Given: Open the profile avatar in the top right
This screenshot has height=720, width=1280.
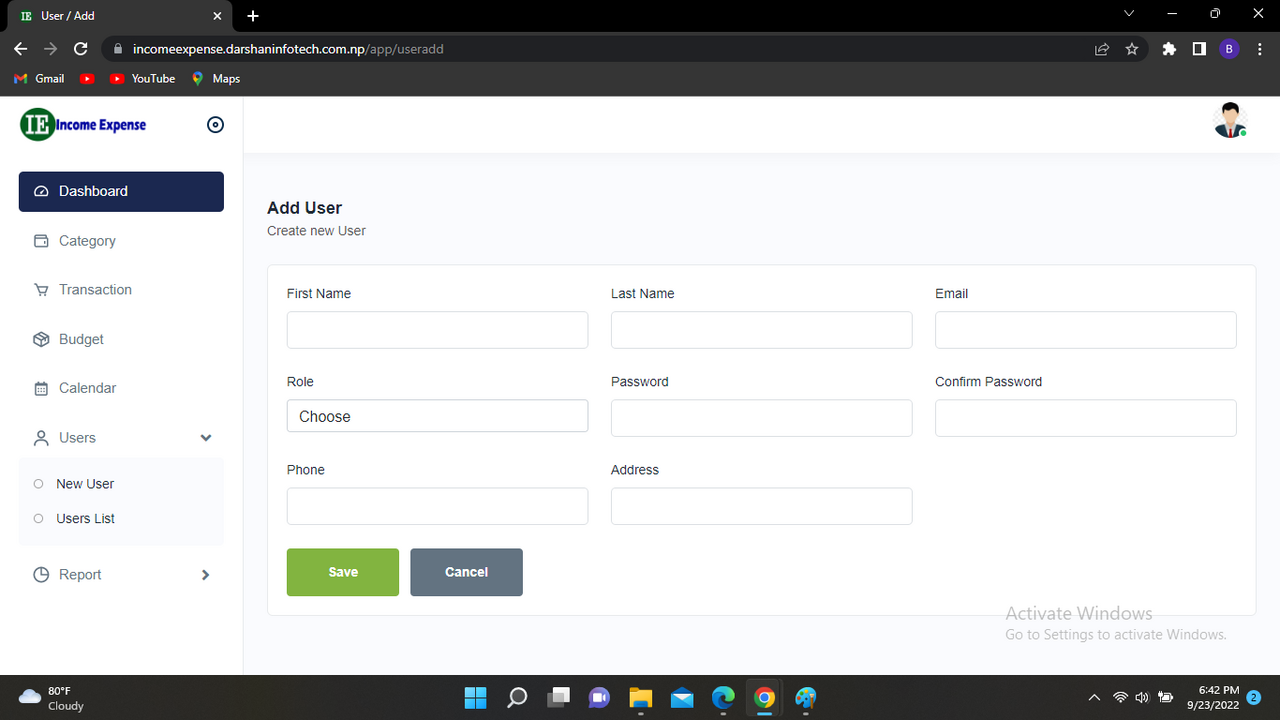Looking at the screenshot, I should click(x=1229, y=119).
